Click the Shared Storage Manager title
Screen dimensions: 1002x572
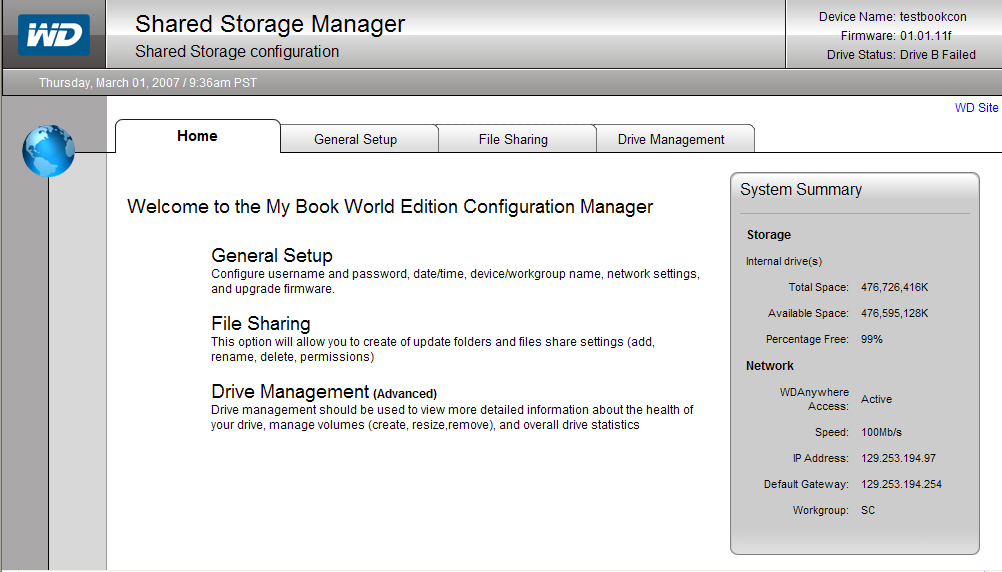tap(270, 24)
